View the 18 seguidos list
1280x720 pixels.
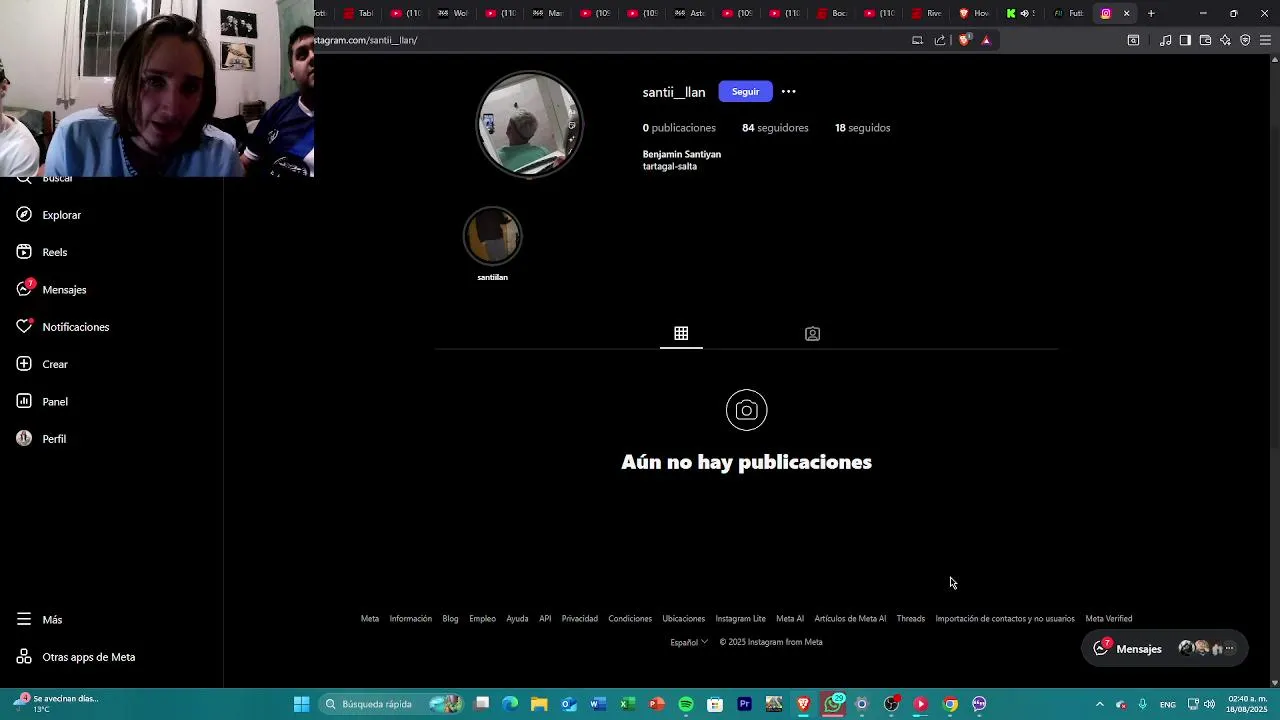click(x=862, y=128)
